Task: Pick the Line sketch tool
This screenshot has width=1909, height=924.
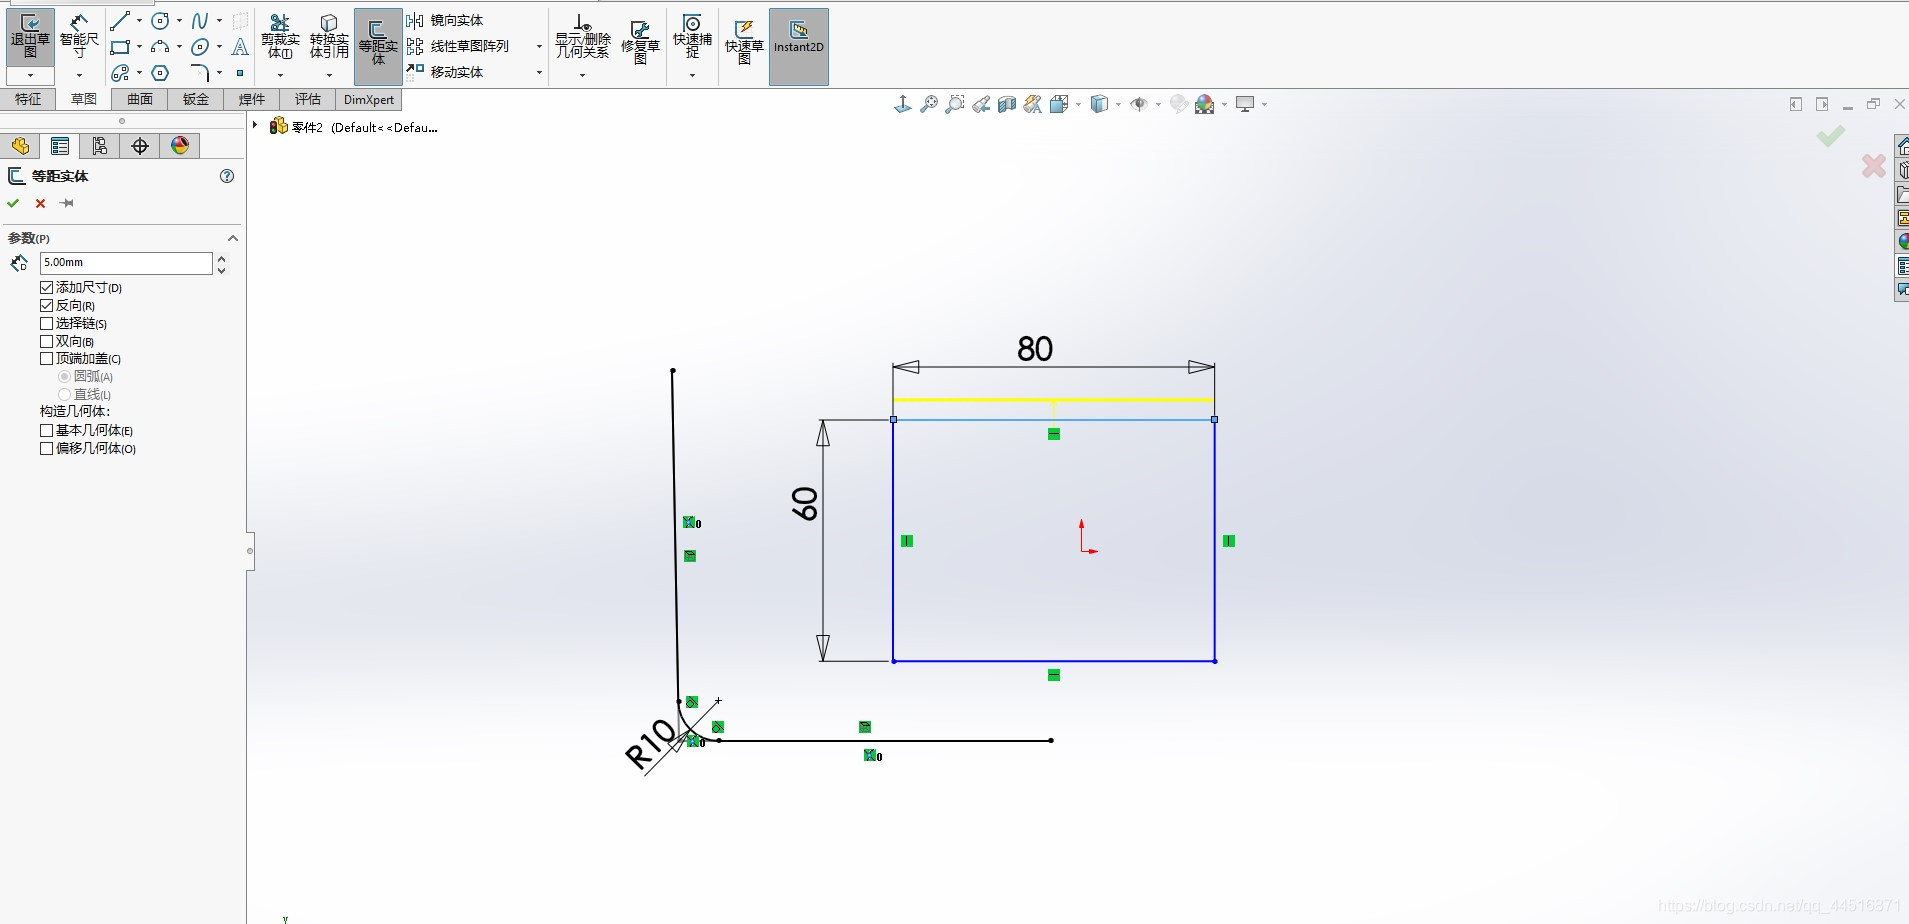Action: pos(120,21)
